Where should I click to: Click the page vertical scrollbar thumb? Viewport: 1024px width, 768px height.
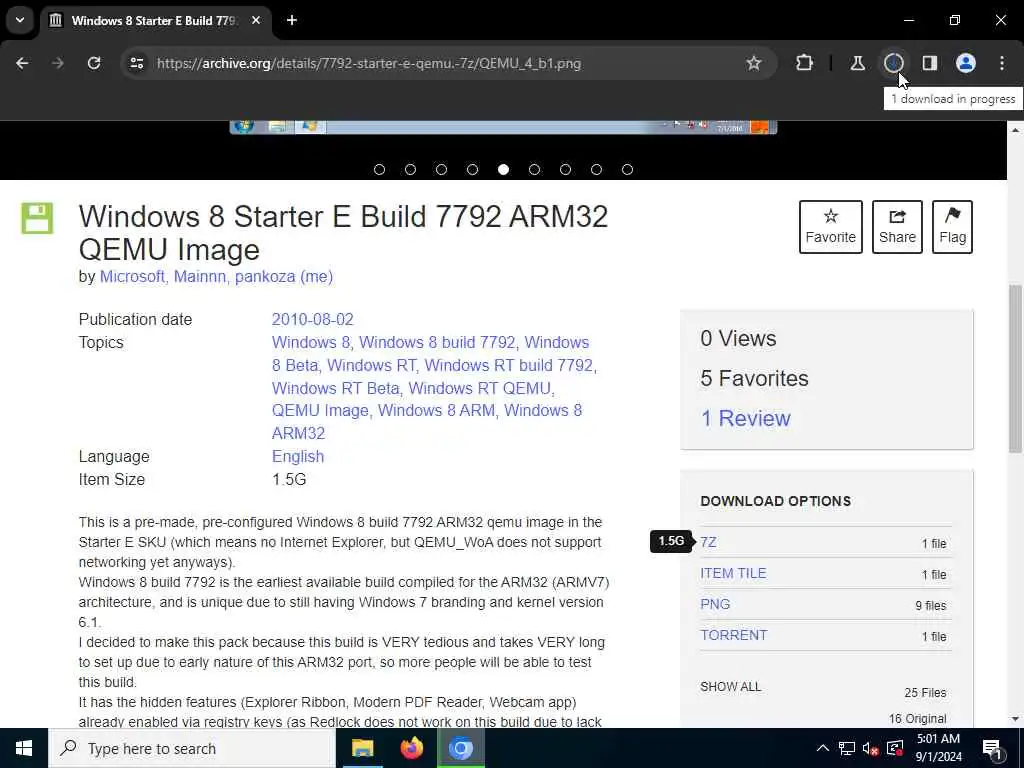pyautogui.click(x=1015, y=368)
